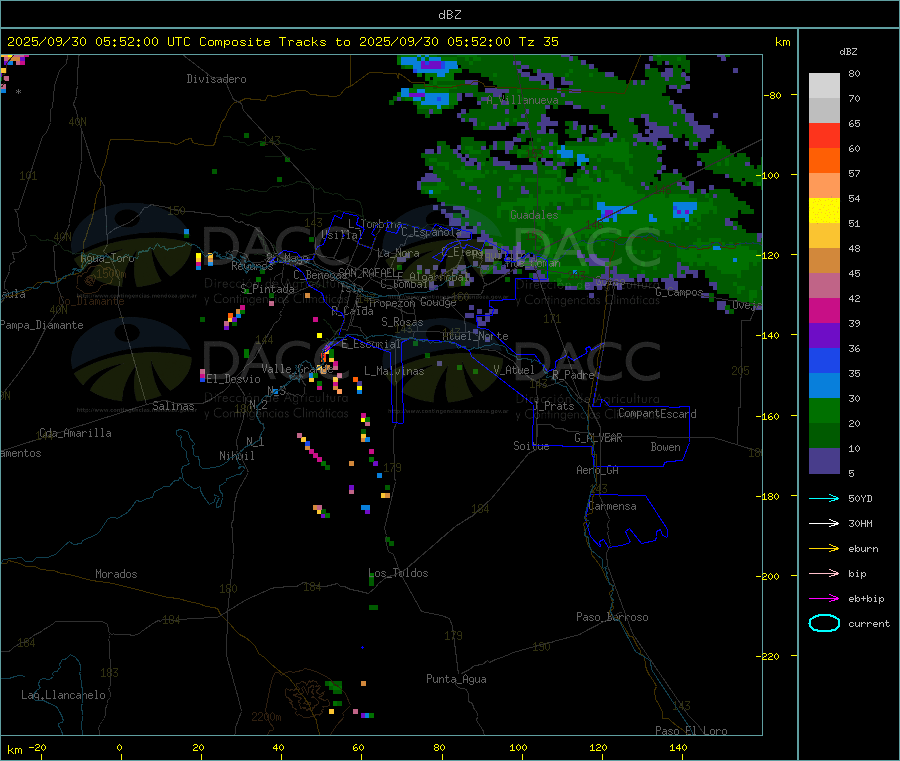Click the 'Tz 35' value in the header
This screenshot has width=900, height=761.
click(538, 42)
